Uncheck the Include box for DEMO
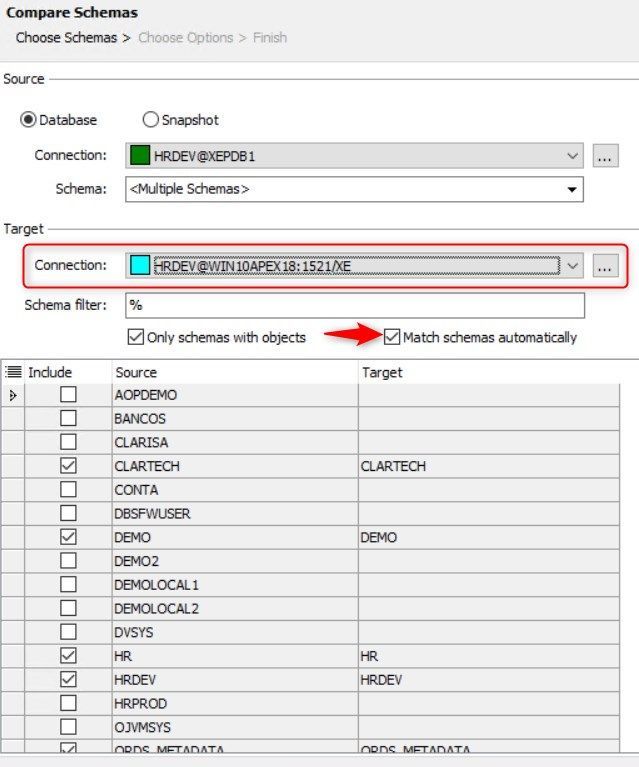The width and height of the screenshot is (639, 767). coord(68,537)
